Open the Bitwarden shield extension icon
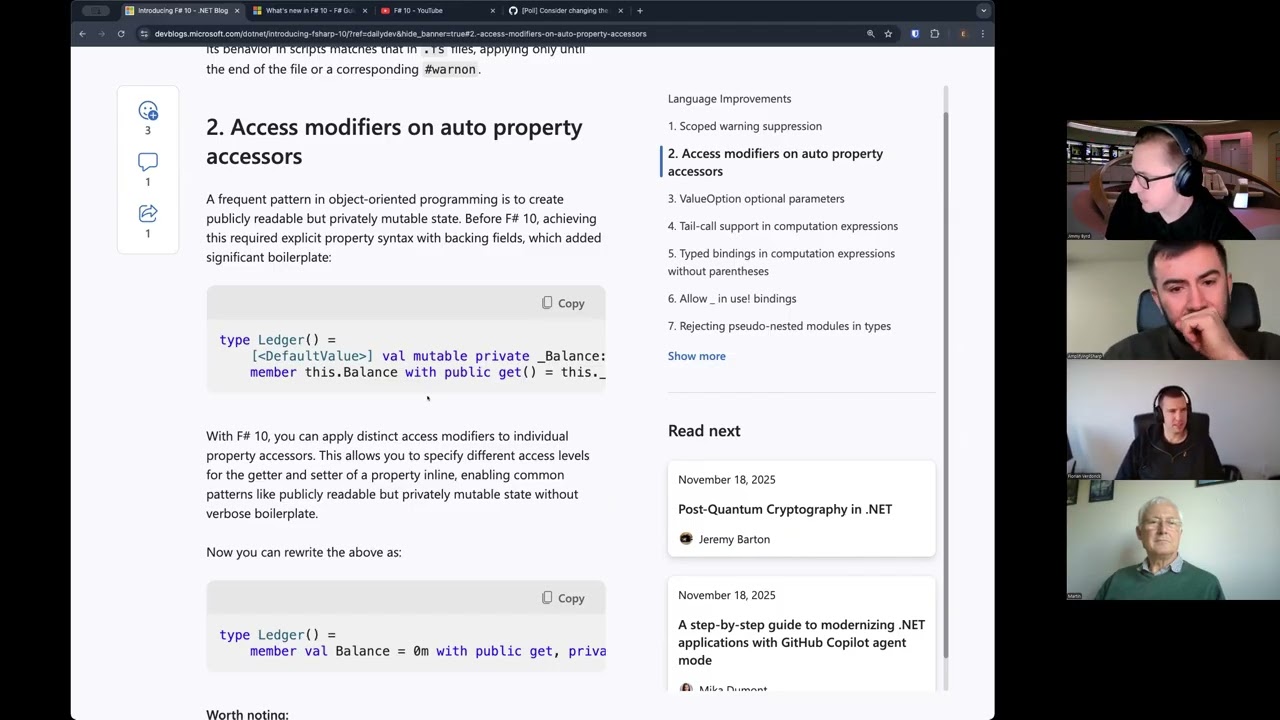The width and height of the screenshot is (1280, 720). (914, 34)
